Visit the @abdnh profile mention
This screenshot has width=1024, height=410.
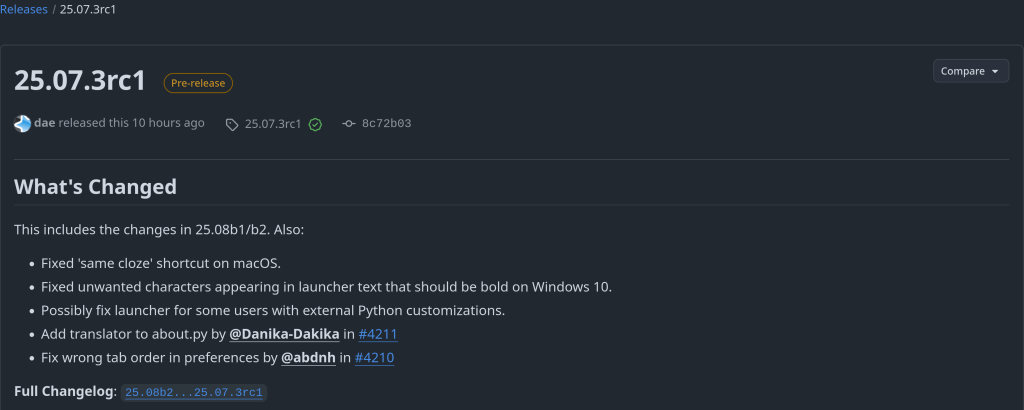point(308,357)
